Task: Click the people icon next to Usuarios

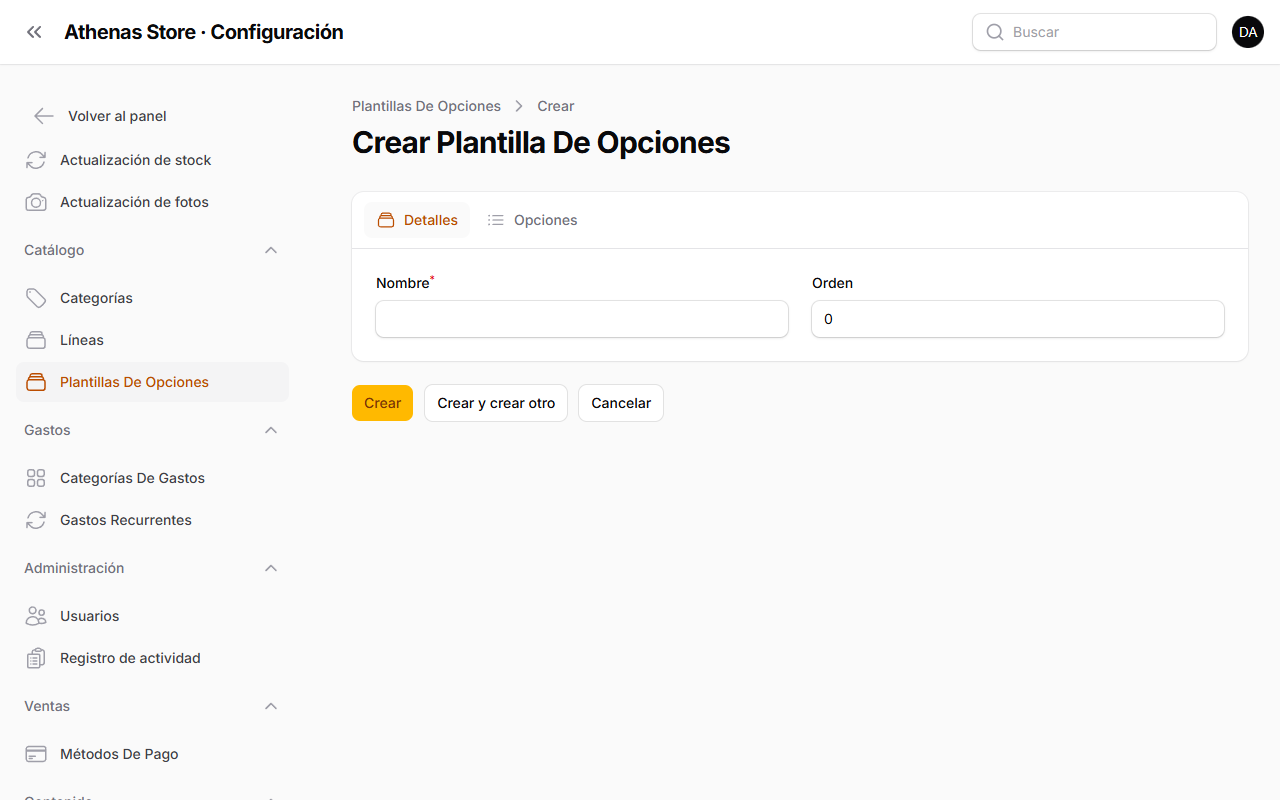Action: tap(36, 616)
